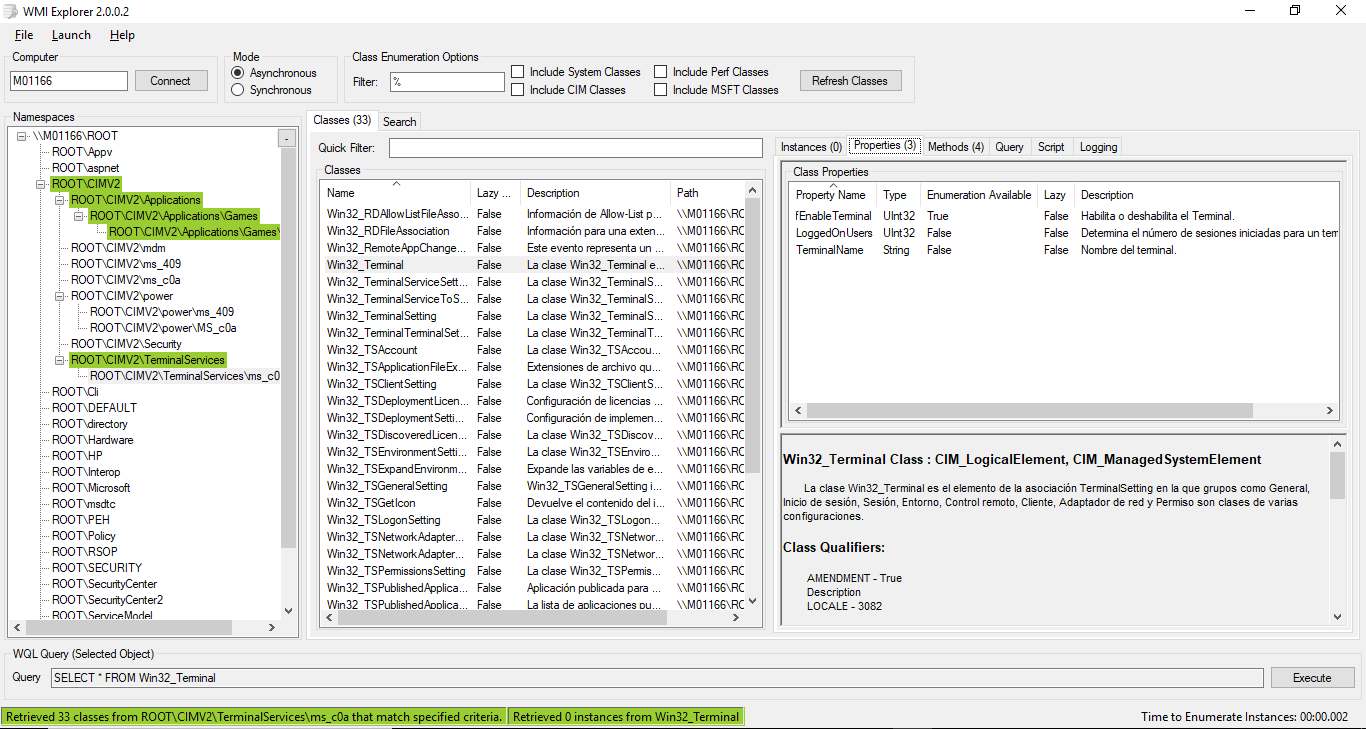Collapse the ROOT\CIMV2\Applications\Games node
Image resolution: width=1366 pixels, height=729 pixels.
(x=79, y=216)
